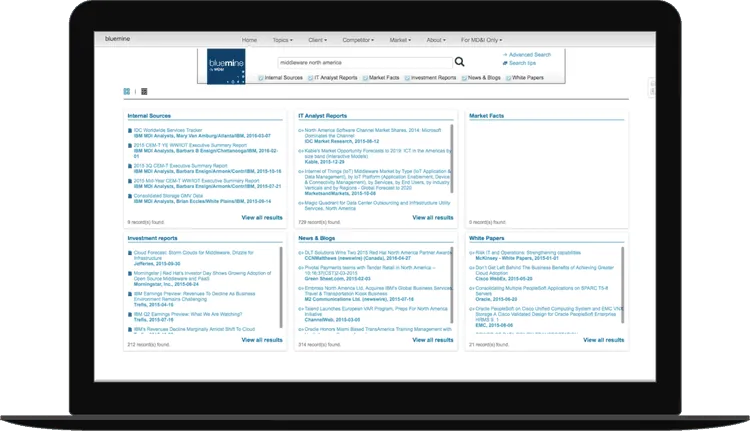Image resolution: width=750 pixels, height=431 pixels.
Task: Click external-link icon for DLT Solutions Wins Two awards
Action: [301, 253]
